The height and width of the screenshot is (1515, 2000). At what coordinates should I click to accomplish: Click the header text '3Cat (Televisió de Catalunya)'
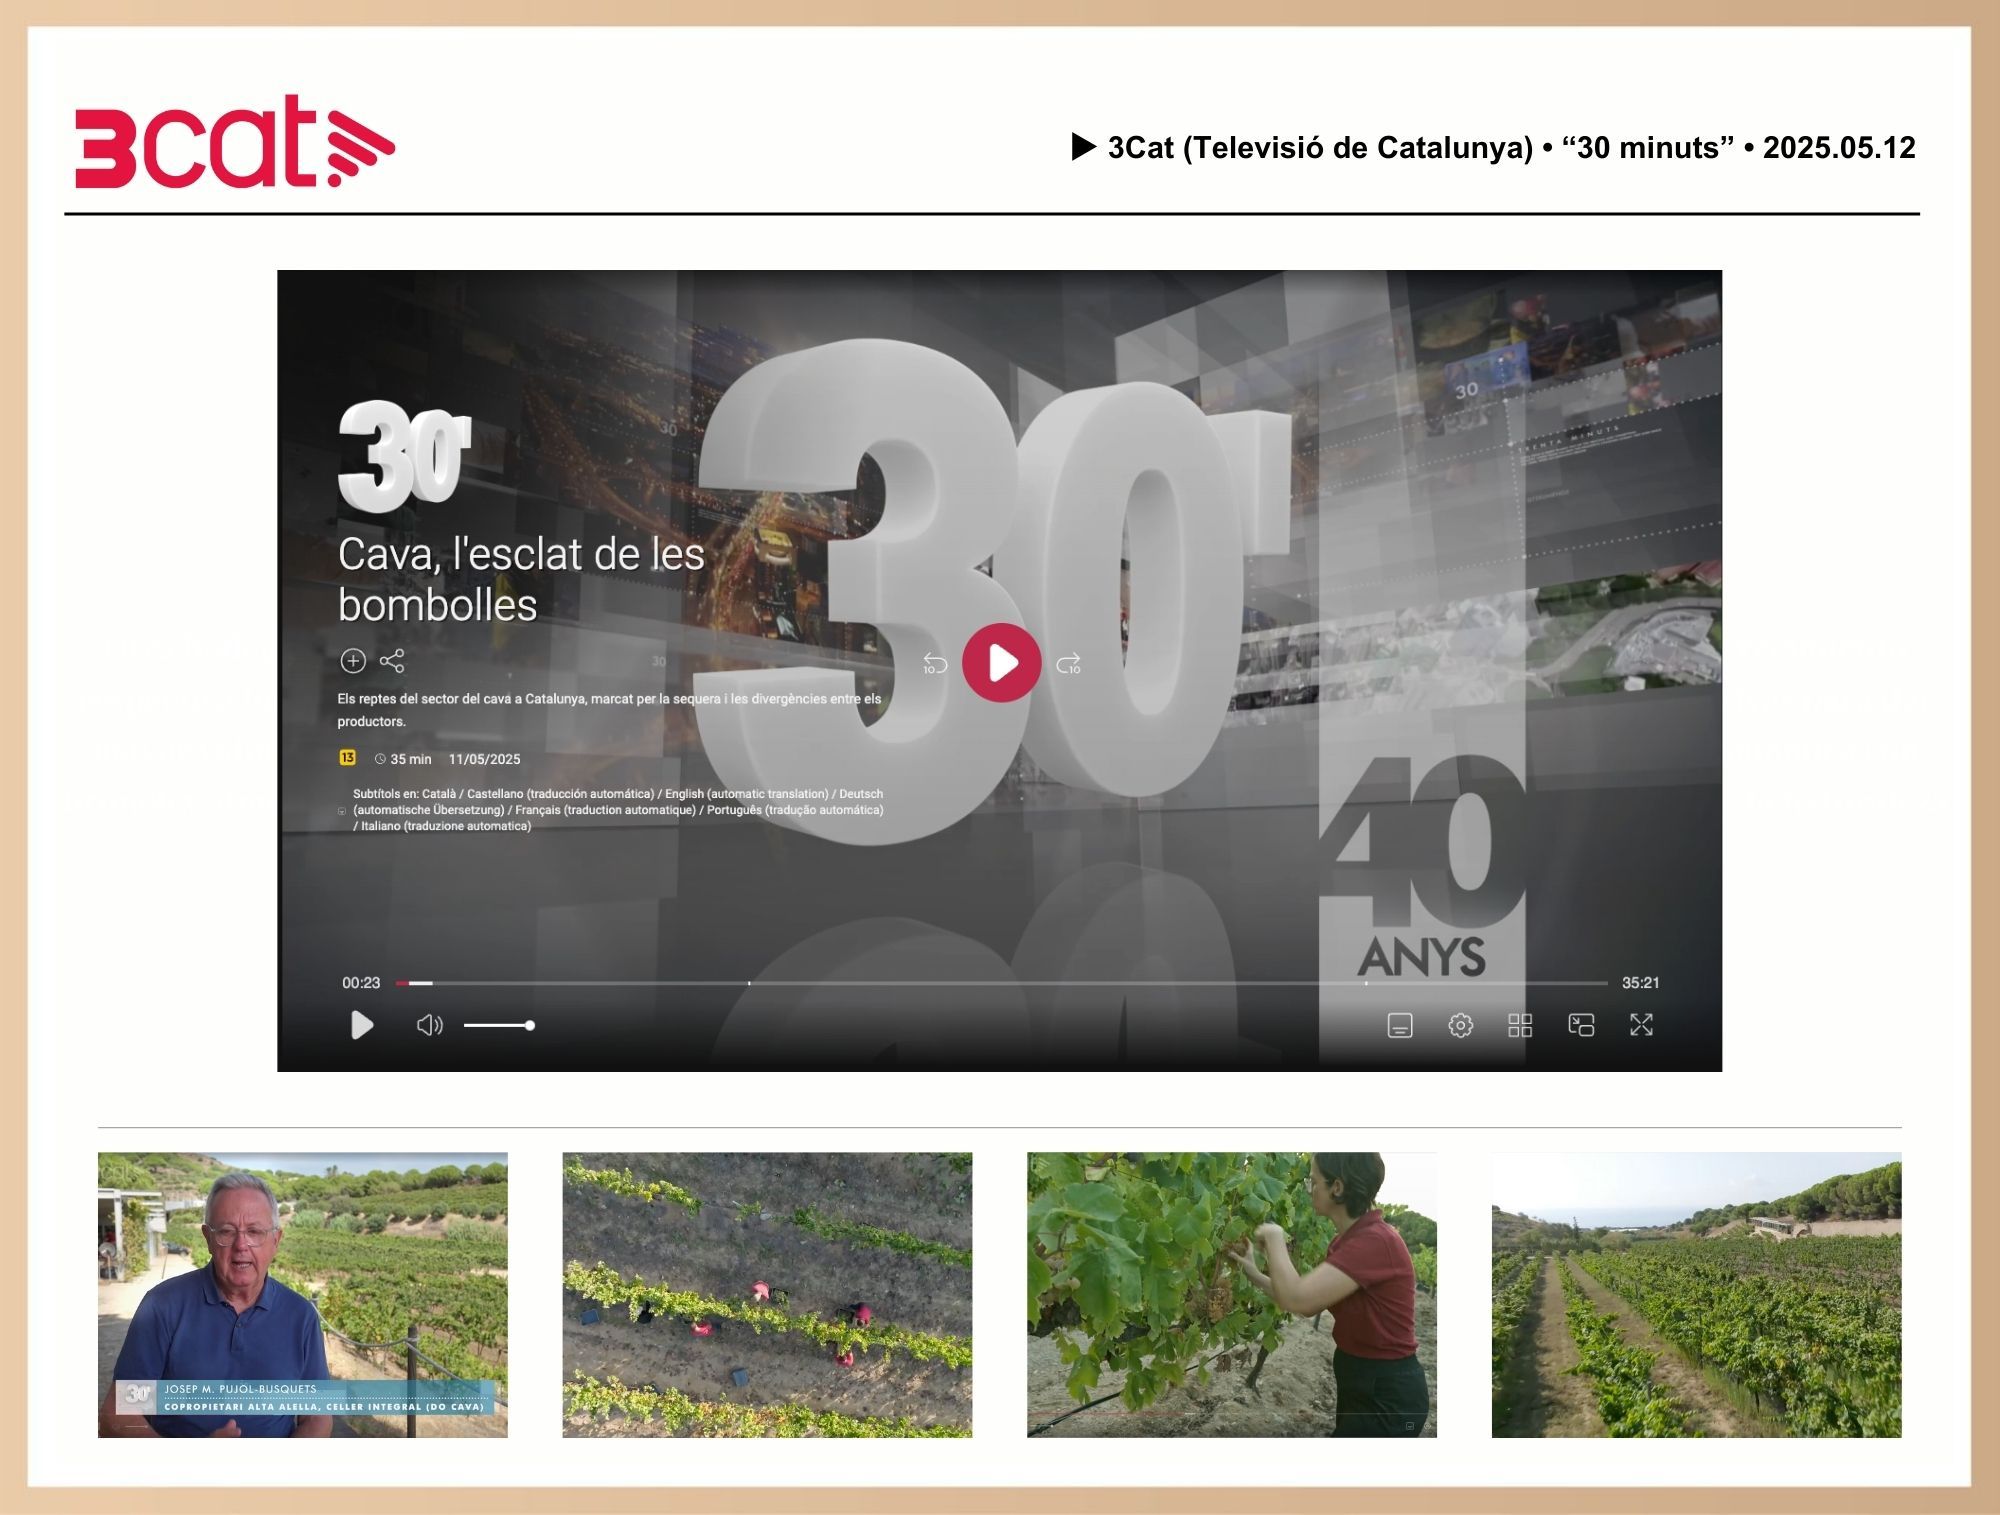pos(1320,148)
